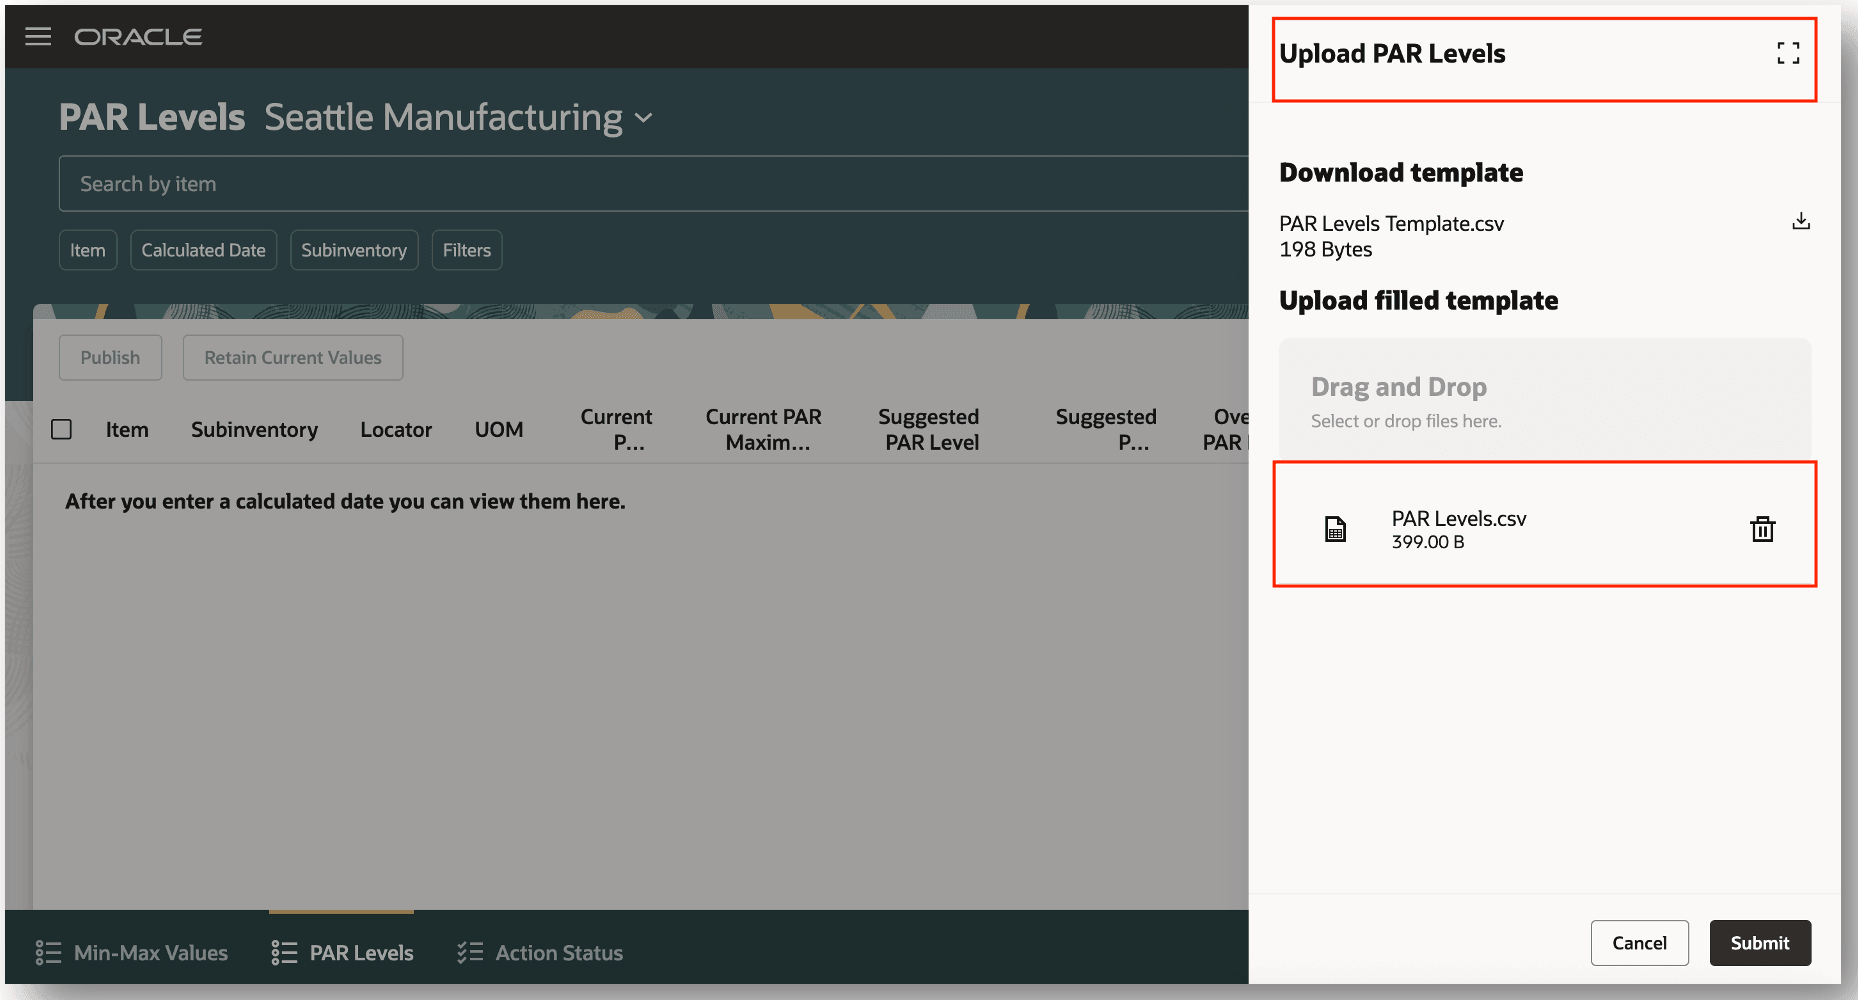Delete the uploaded PAR Levels.csv file
The image size is (1858, 1000).
(1762, 529)
